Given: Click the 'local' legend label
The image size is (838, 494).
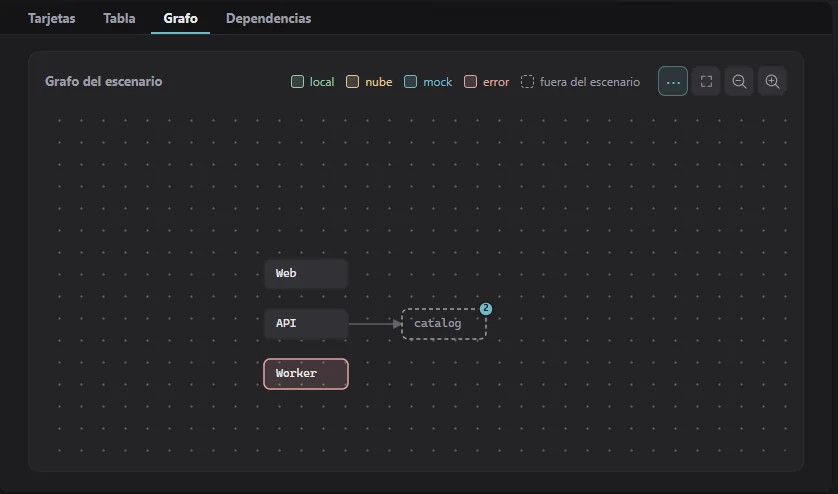Looking at the screenshot, I should pyautogui.click(x=322, y=82).
